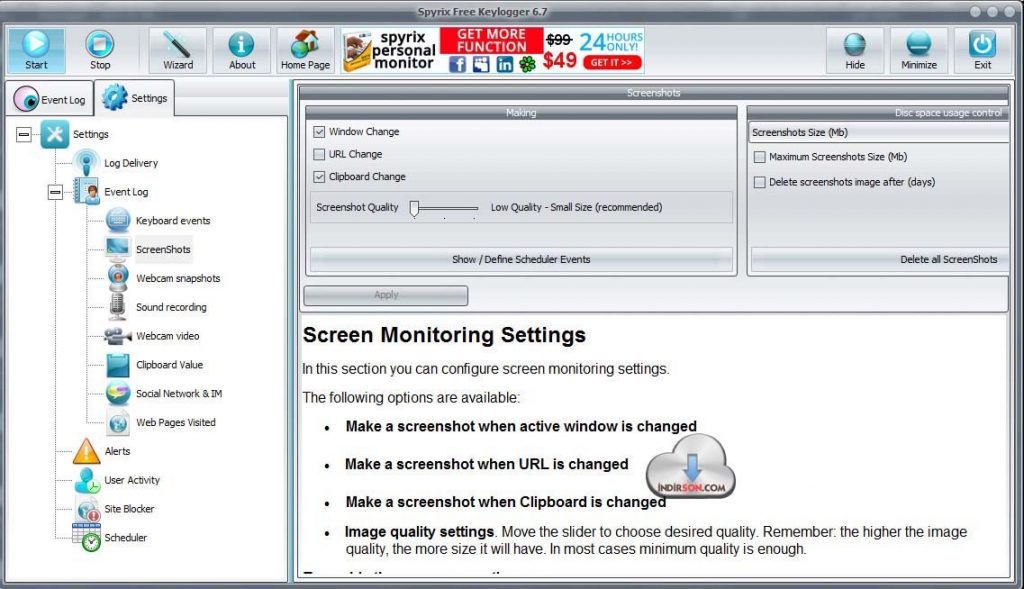Image resolution: width=1024 pixels, height=589 pixels.
Task: Select the Event Log tree item
Action: (x=126, y=192)
